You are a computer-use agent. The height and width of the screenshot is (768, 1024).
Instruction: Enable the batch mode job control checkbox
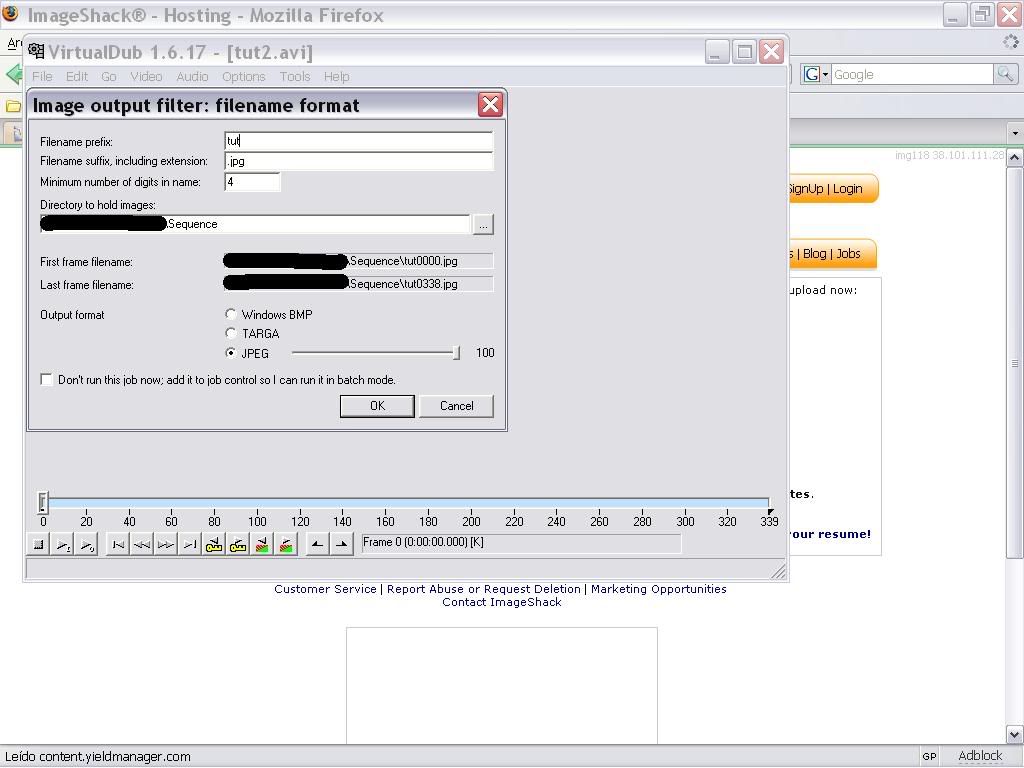(x=47, y=379)
